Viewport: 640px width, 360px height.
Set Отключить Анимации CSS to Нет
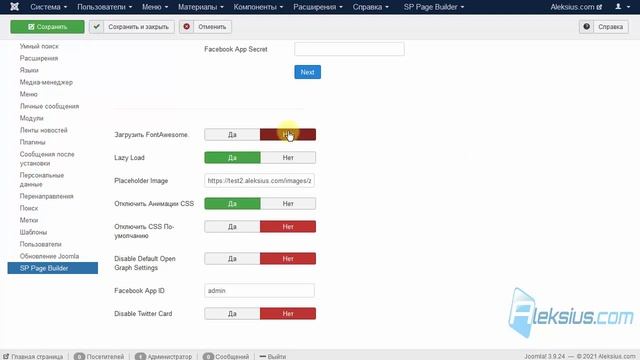(x=288, y=204)
